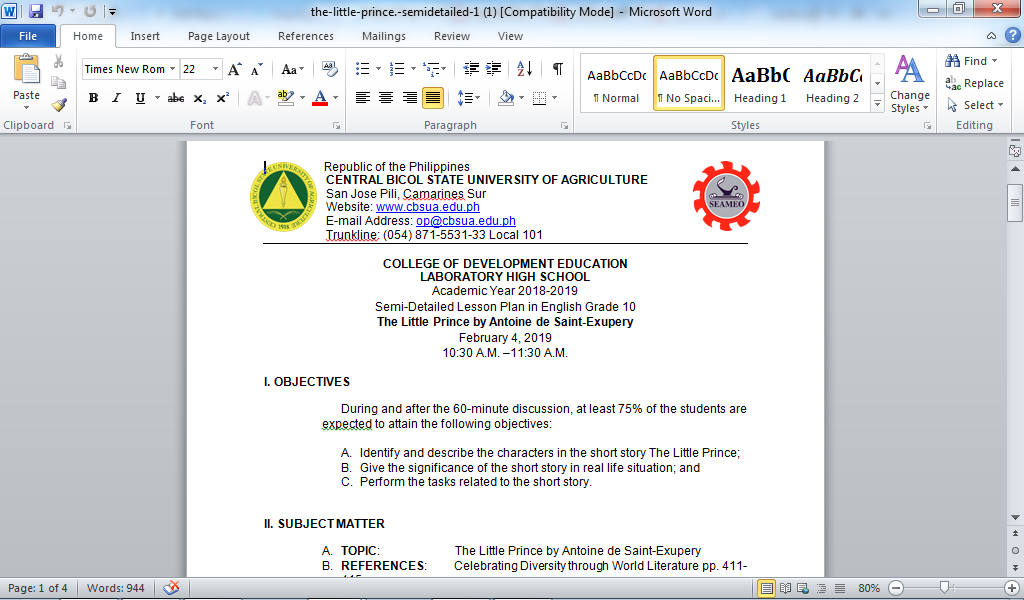Click the Center alignment icon
1024x600 pixels.
[386, 98]
